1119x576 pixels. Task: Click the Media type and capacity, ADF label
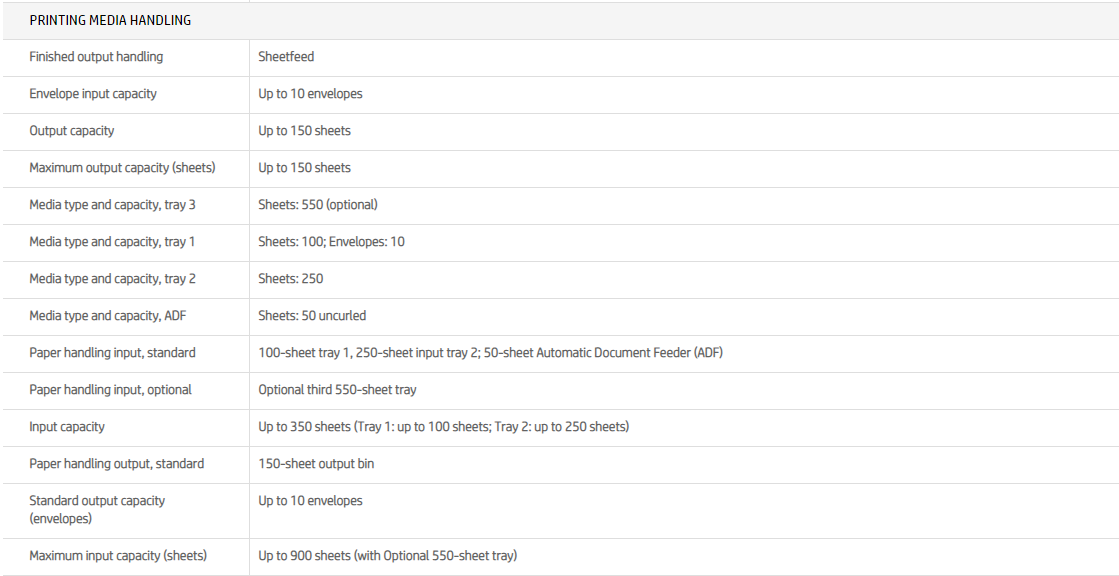tap(107, 316)
